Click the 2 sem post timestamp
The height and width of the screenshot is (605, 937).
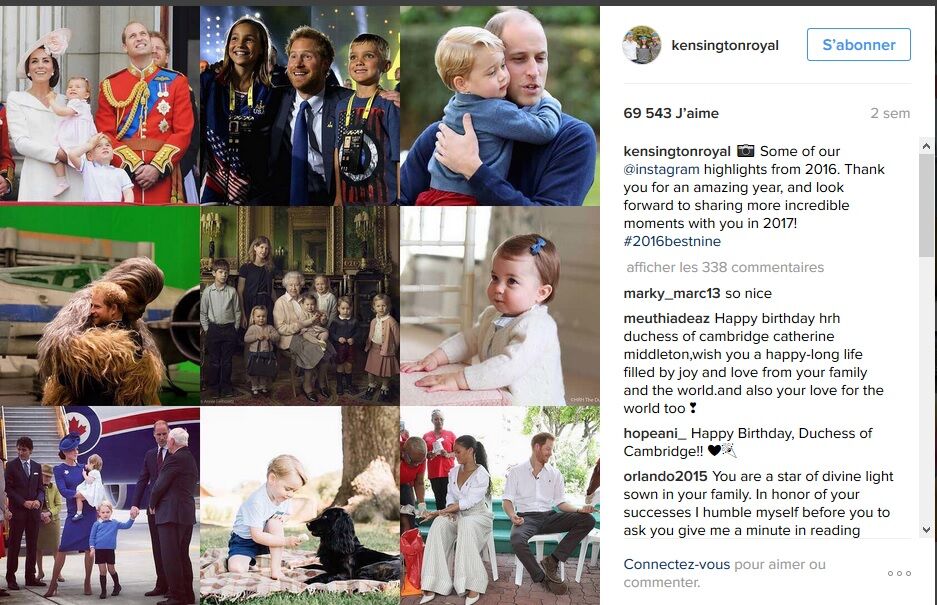pos(890,114)
